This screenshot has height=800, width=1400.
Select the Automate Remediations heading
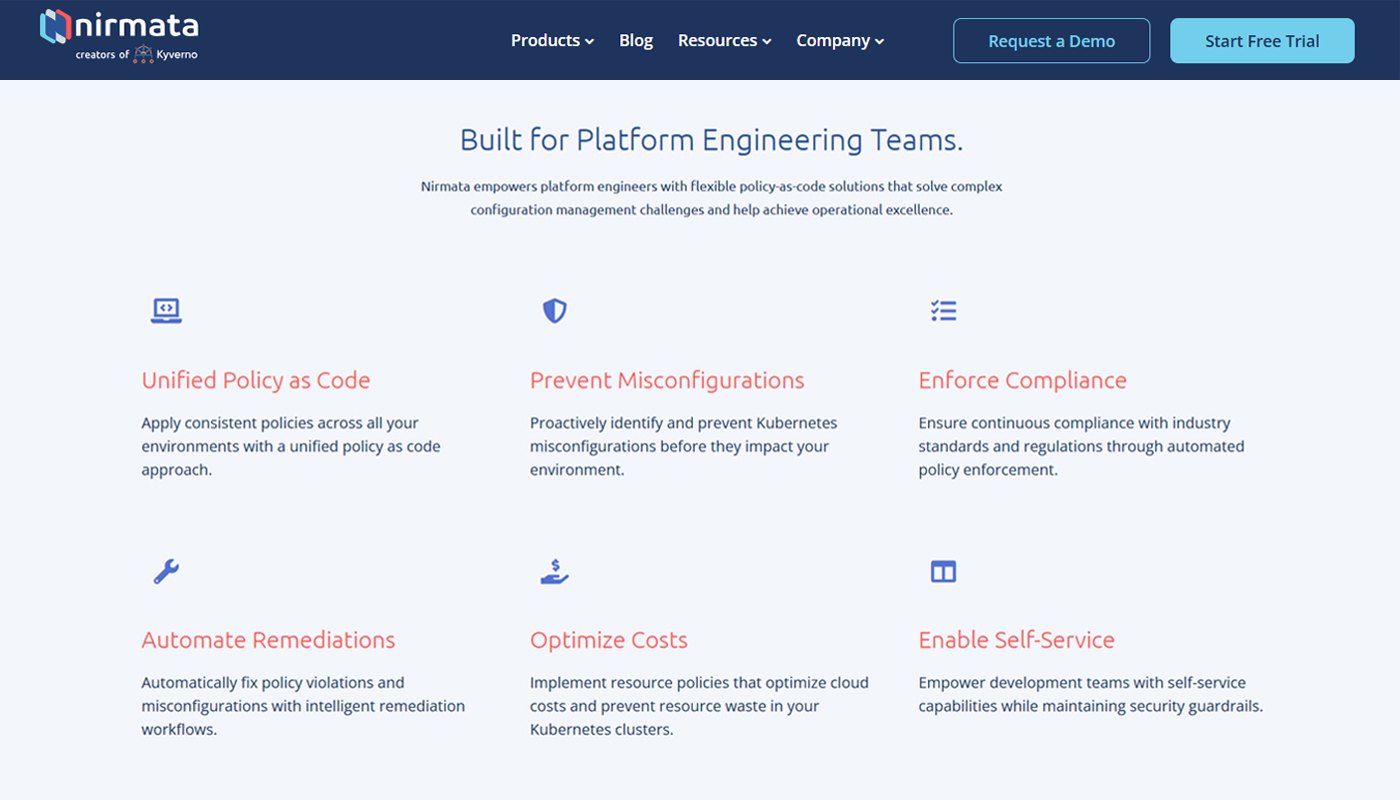(x=268, y=640)
